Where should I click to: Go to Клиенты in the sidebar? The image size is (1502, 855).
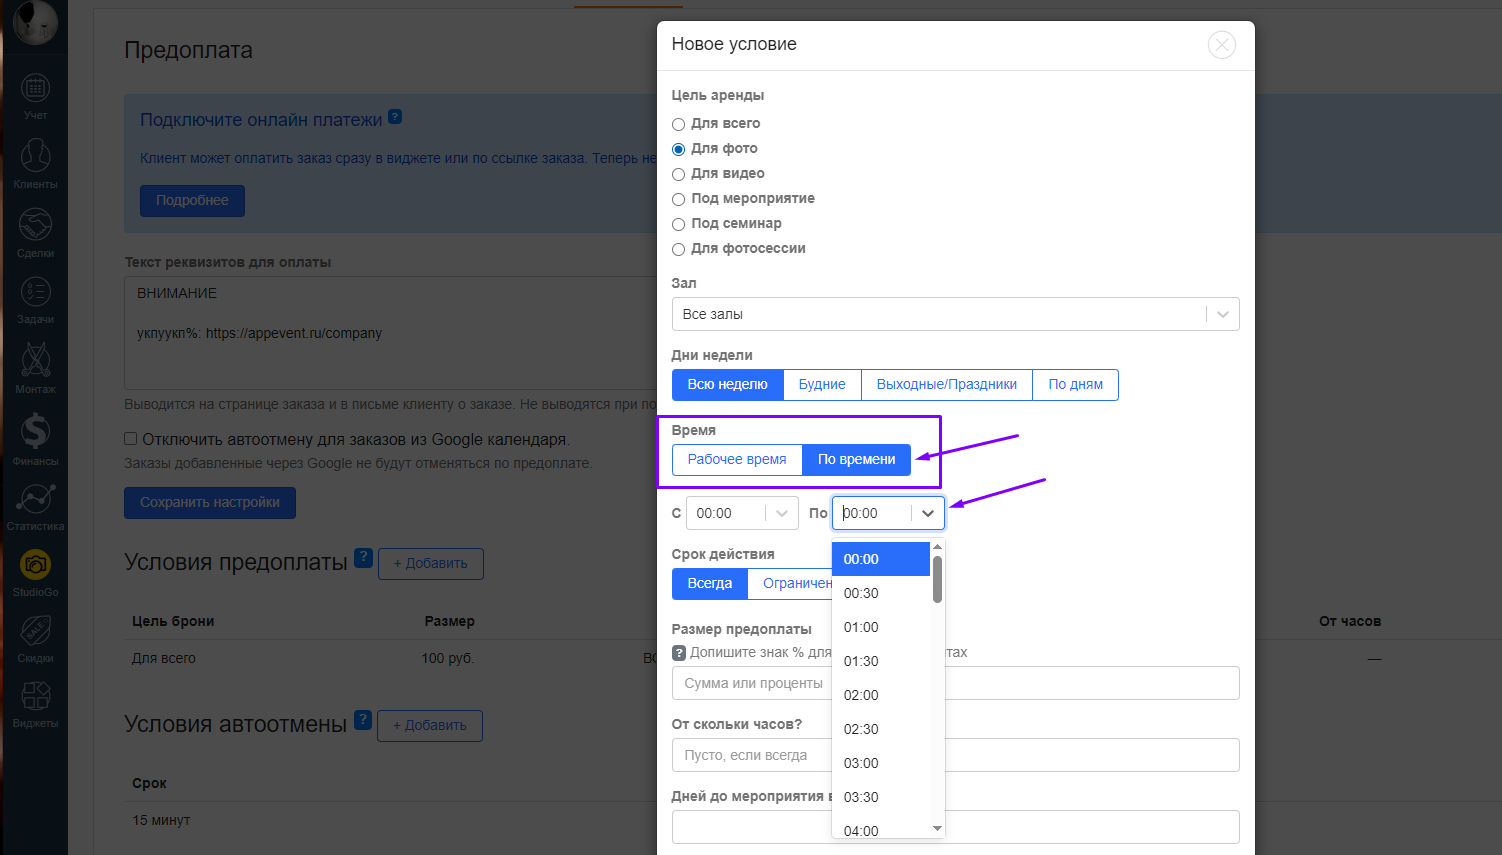click(x=35, y=158)
